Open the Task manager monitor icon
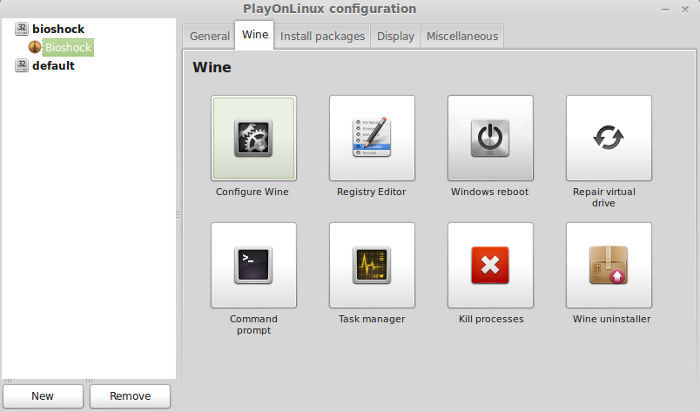 tap(372, 265)
